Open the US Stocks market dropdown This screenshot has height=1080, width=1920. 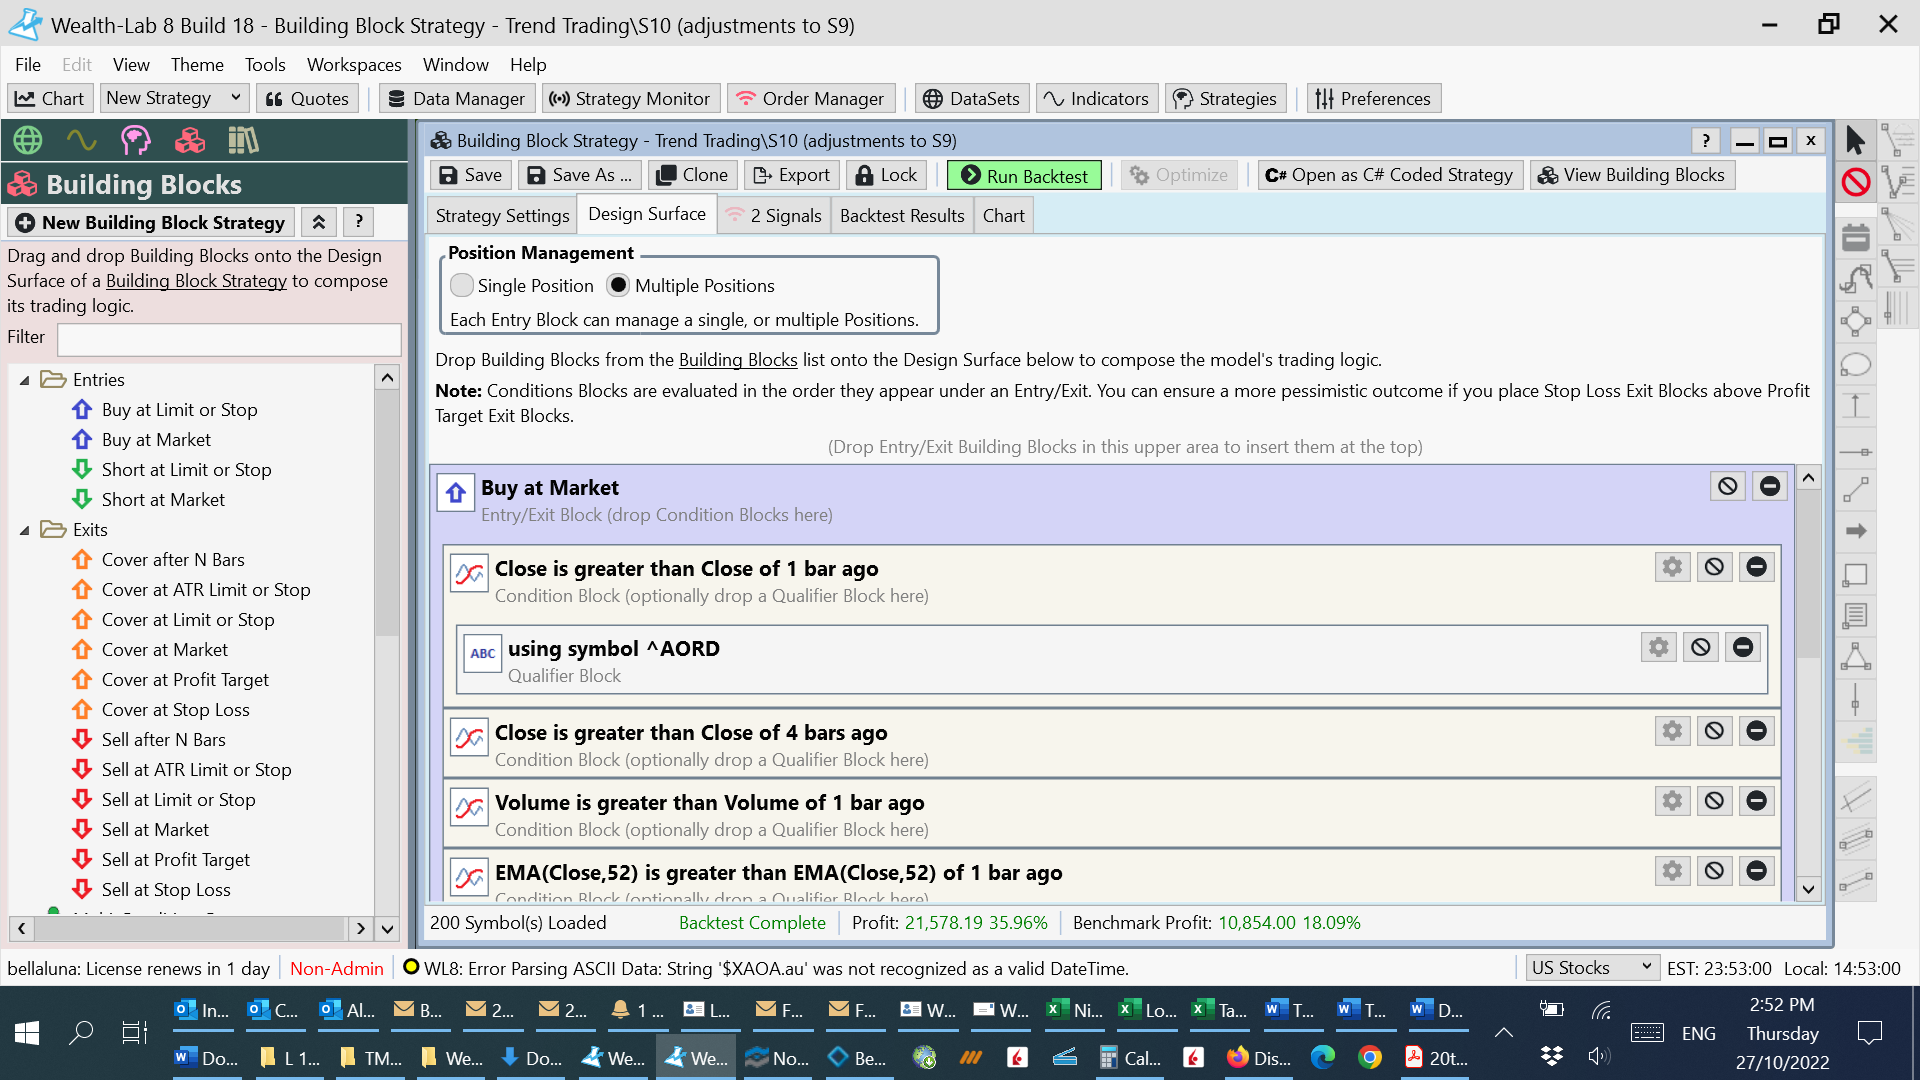[1592, 967]
